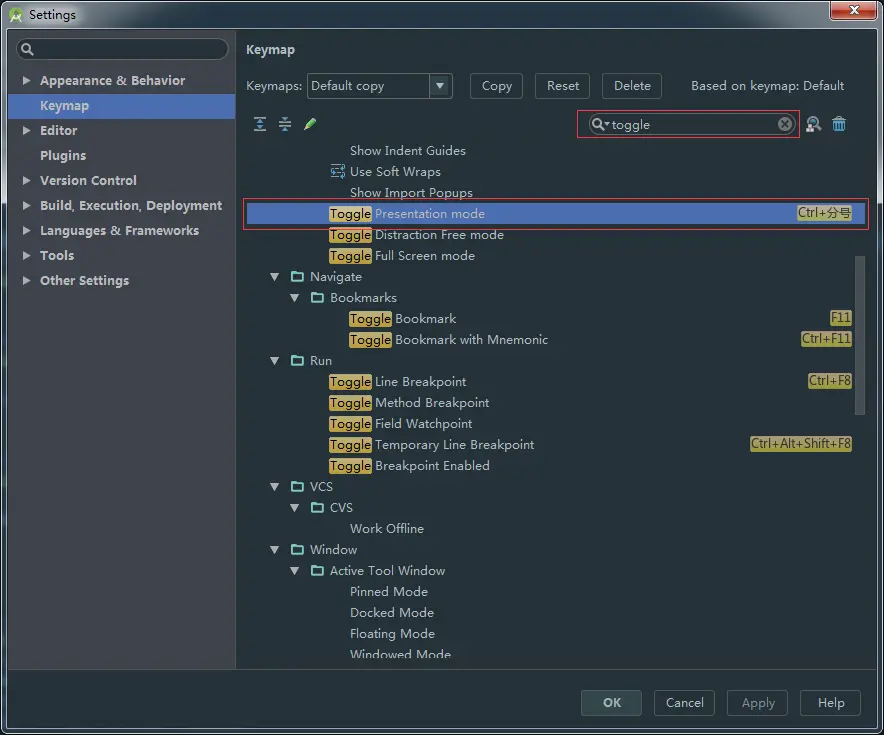
Task: Click the green pencil edit shortcut icon
Action: [310, 124]
